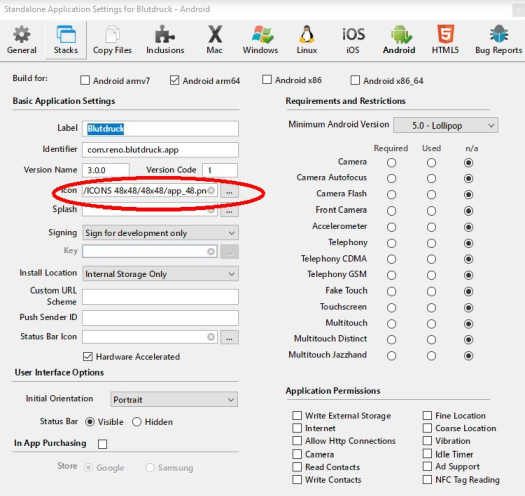This screenshot has width=525, height=496.
Task: Open the HTML5 platform settings
Action: tap(445, 40)
